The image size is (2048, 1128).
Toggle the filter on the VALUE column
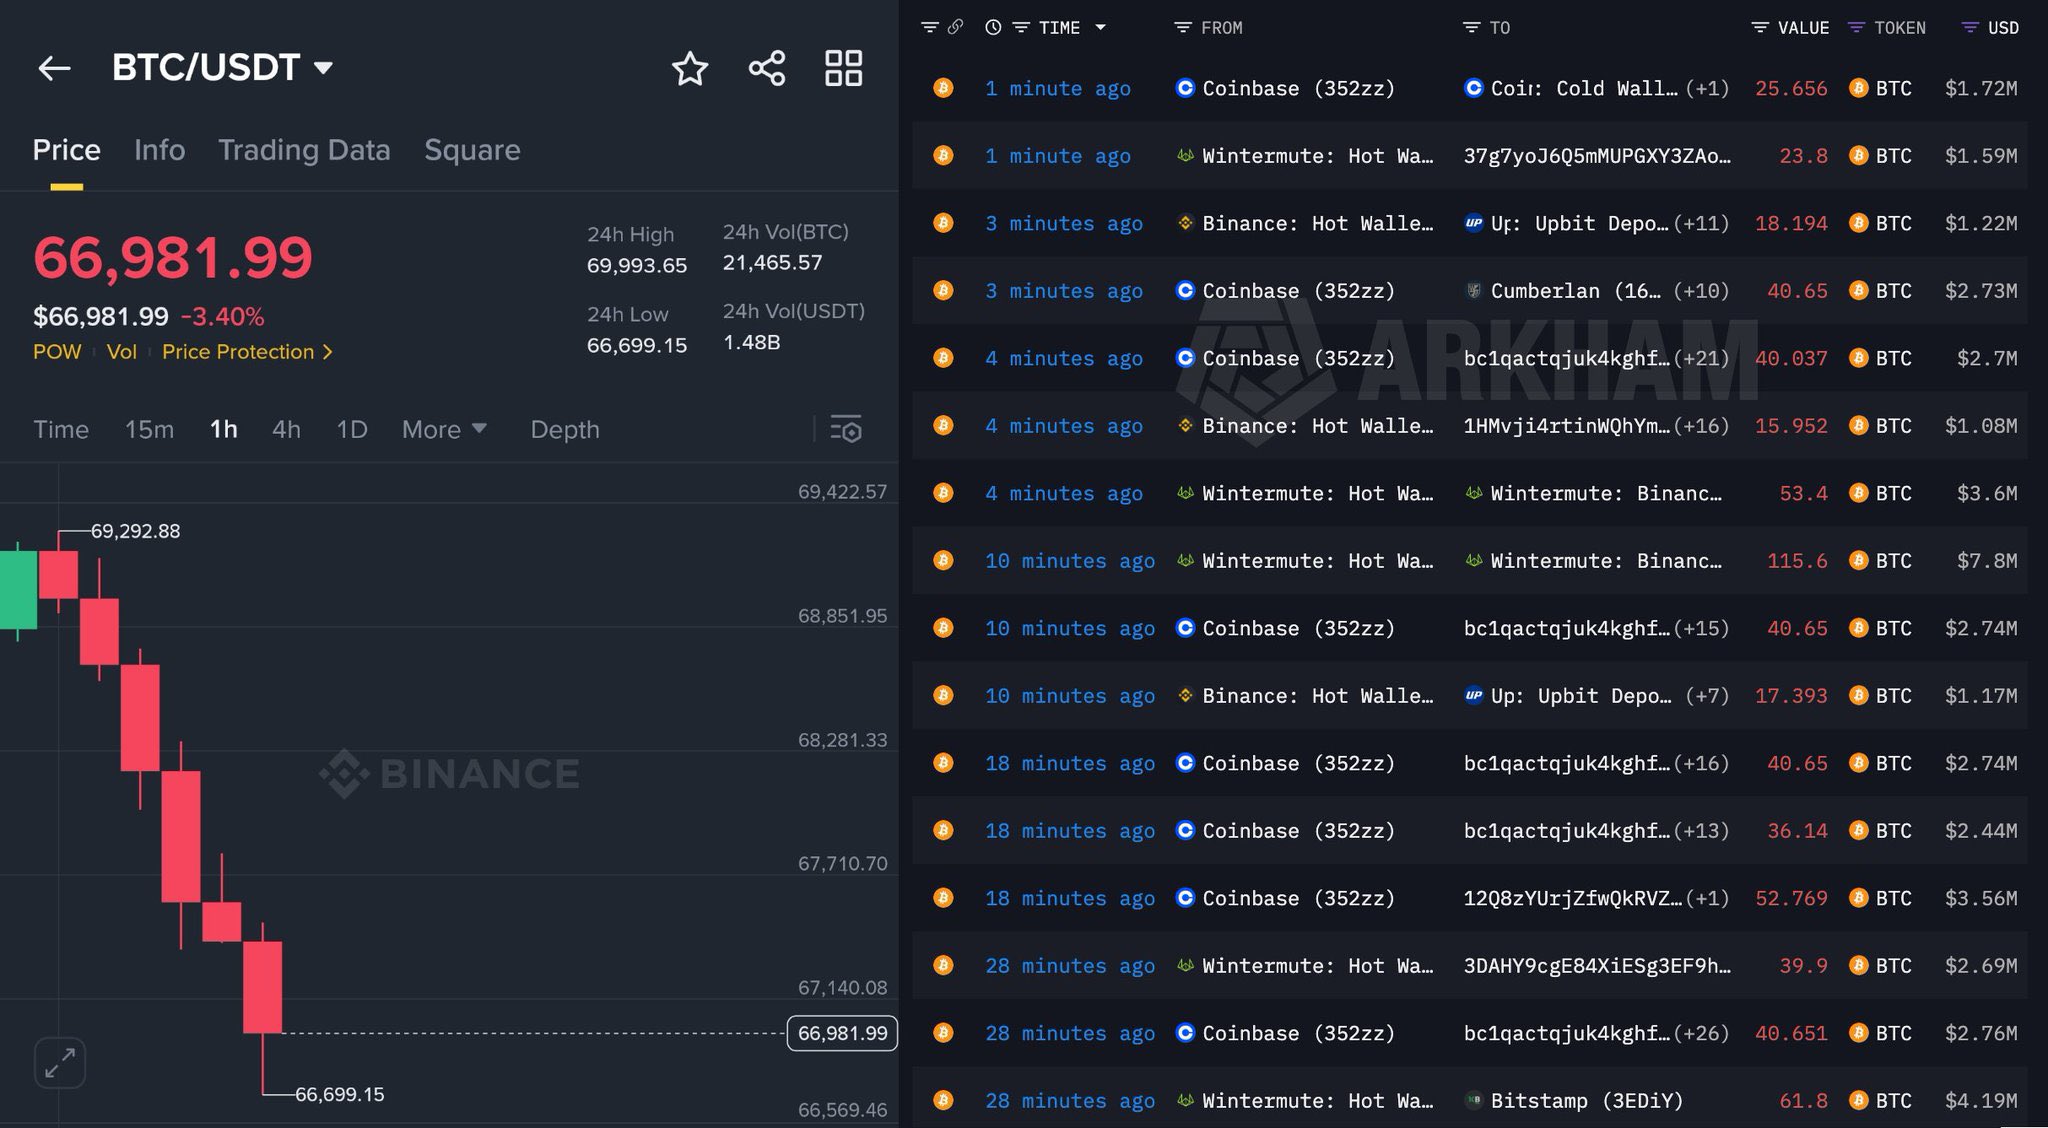1758,27
